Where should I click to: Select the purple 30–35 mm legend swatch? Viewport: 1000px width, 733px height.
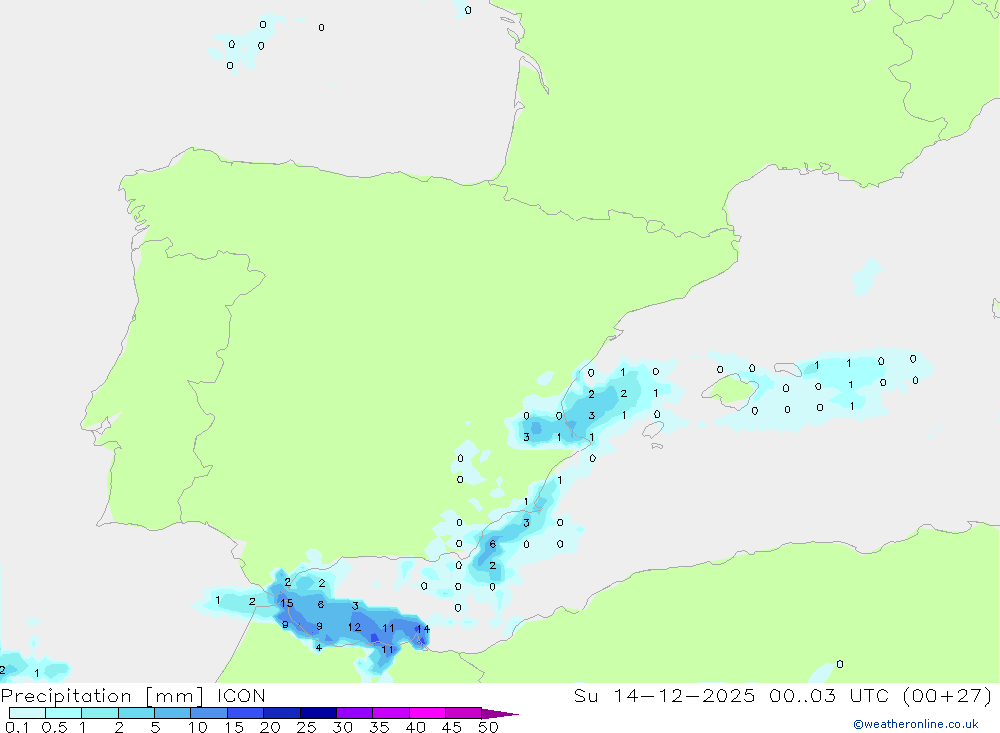(355, 713)
